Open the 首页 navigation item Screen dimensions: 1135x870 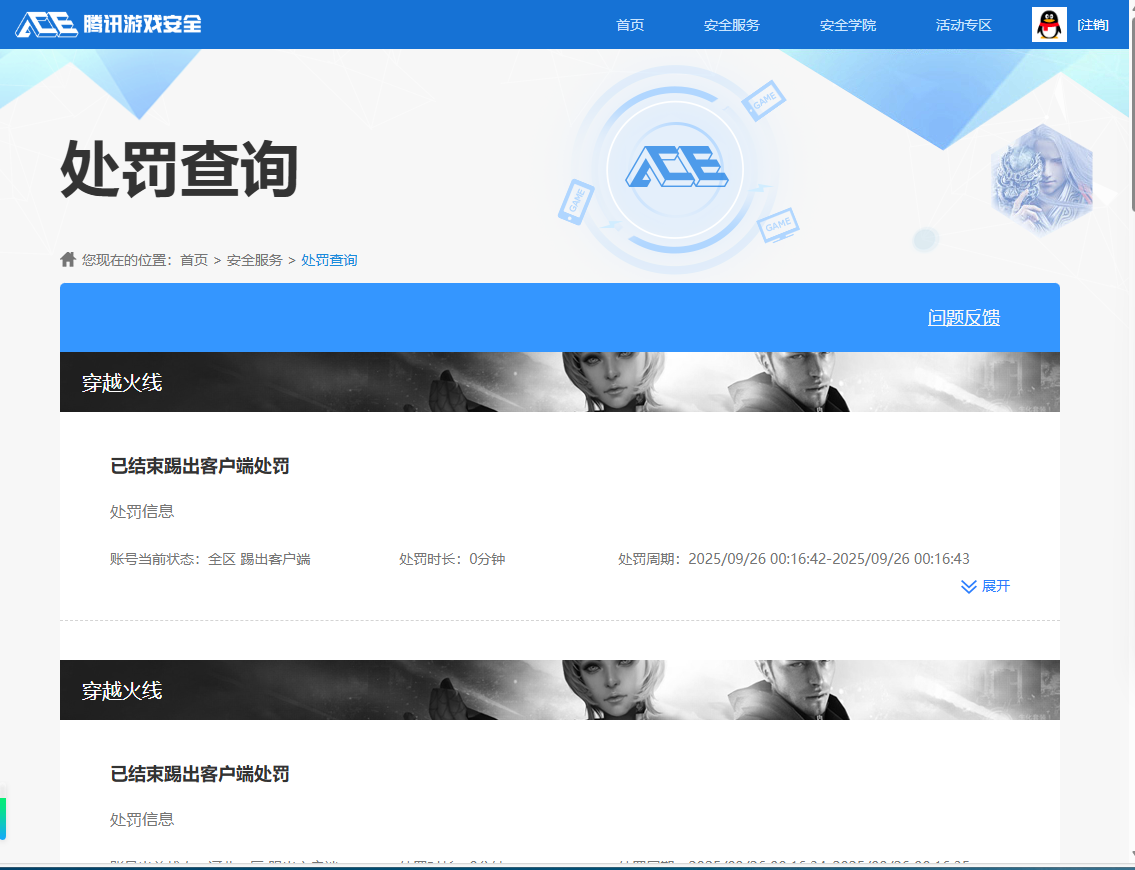point(630,25)
